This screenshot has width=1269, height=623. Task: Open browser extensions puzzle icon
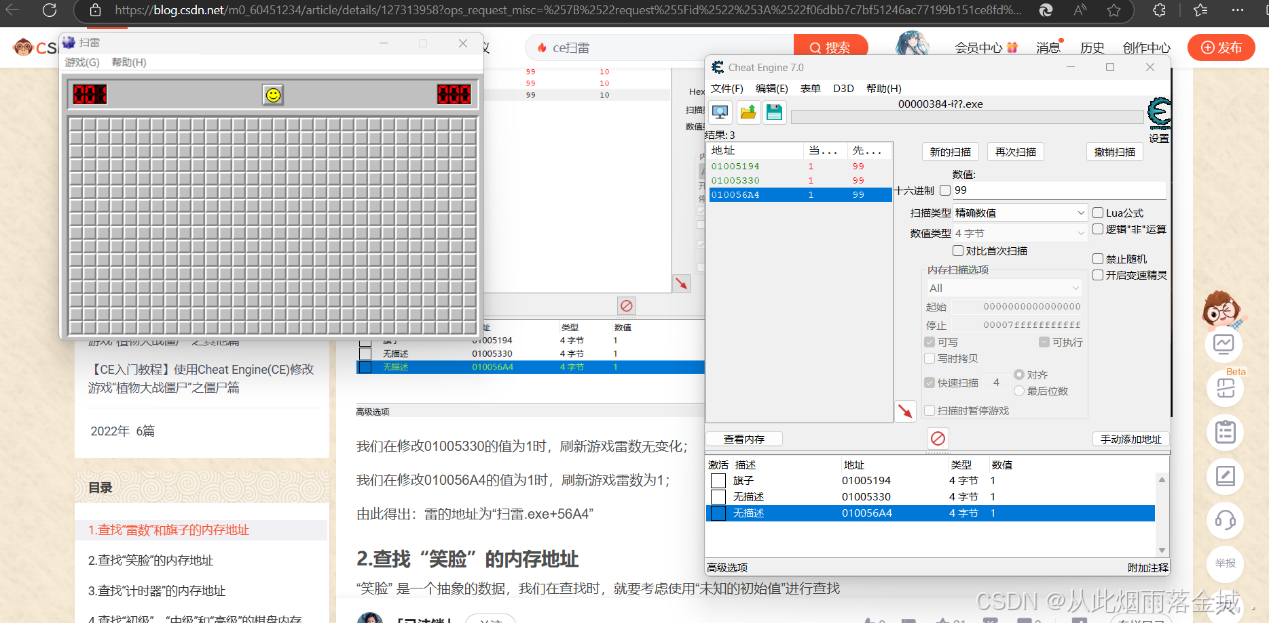[1158, 10]
